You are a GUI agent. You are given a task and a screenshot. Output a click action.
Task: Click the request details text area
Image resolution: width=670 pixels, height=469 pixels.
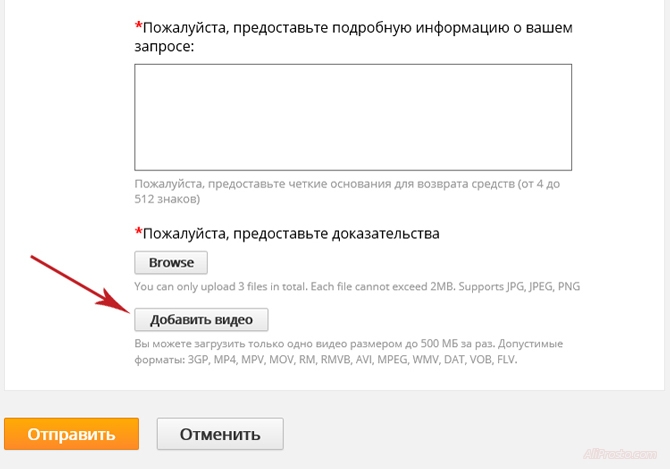click(352, 117)
